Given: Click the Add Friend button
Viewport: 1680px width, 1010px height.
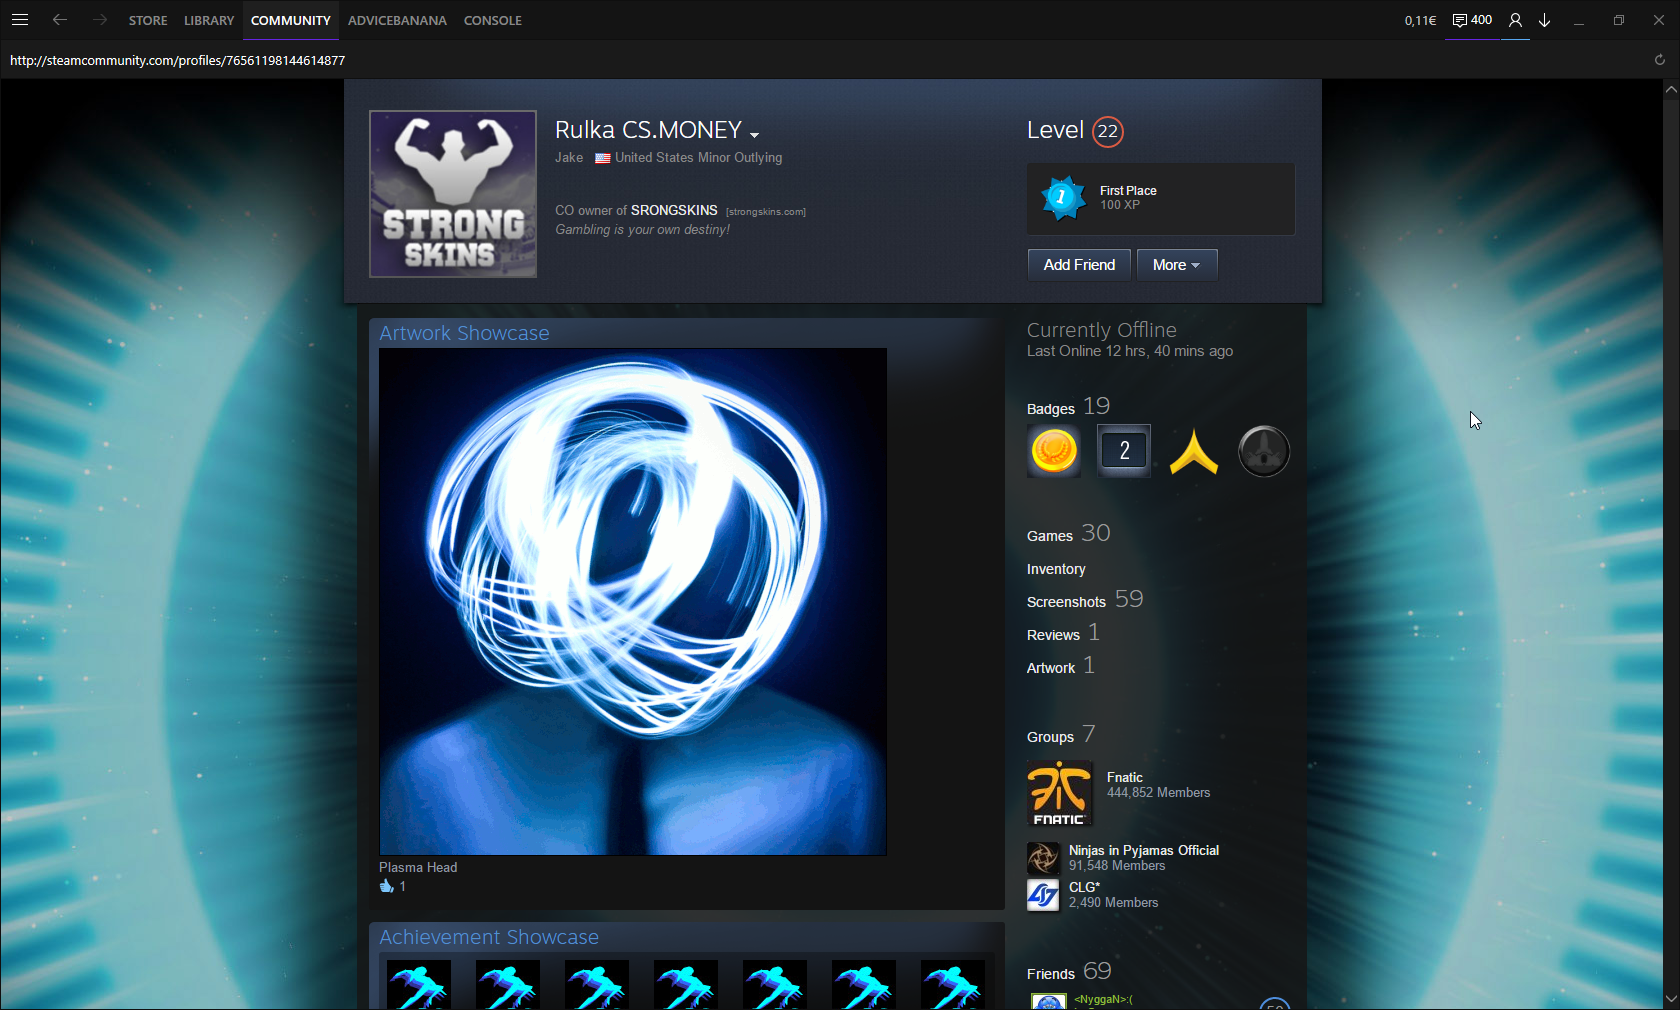Looking at the screenshot, I should [x=1079, y=265].
